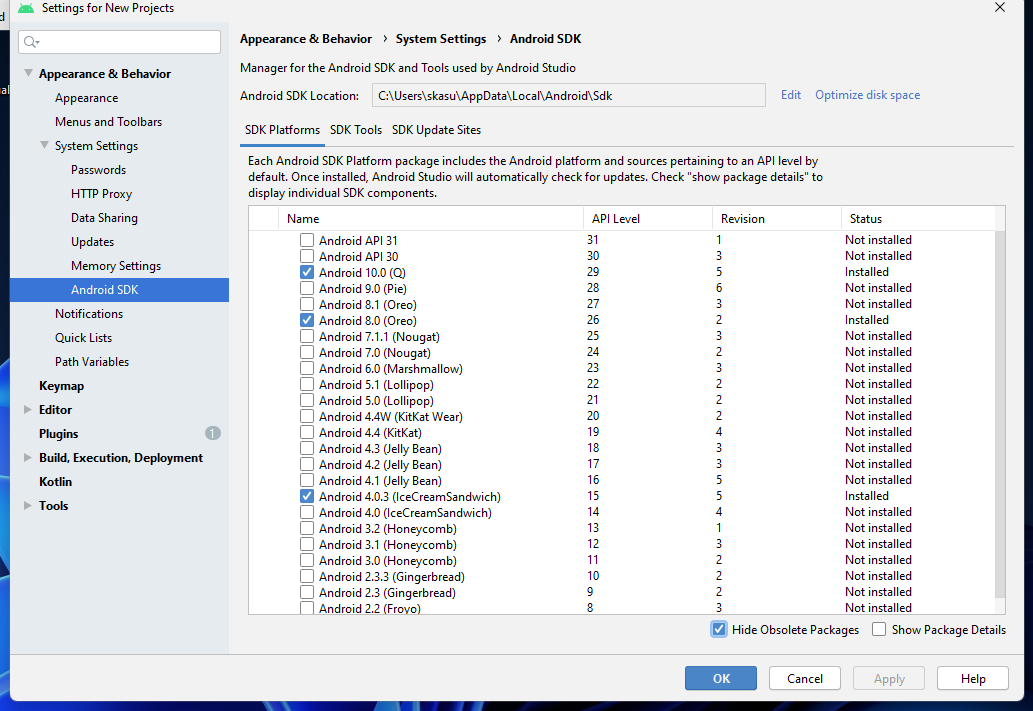Open Menus and Toolbars settings
The width and height of the screenshot is (1033, 711).
(x=108, y=122)
